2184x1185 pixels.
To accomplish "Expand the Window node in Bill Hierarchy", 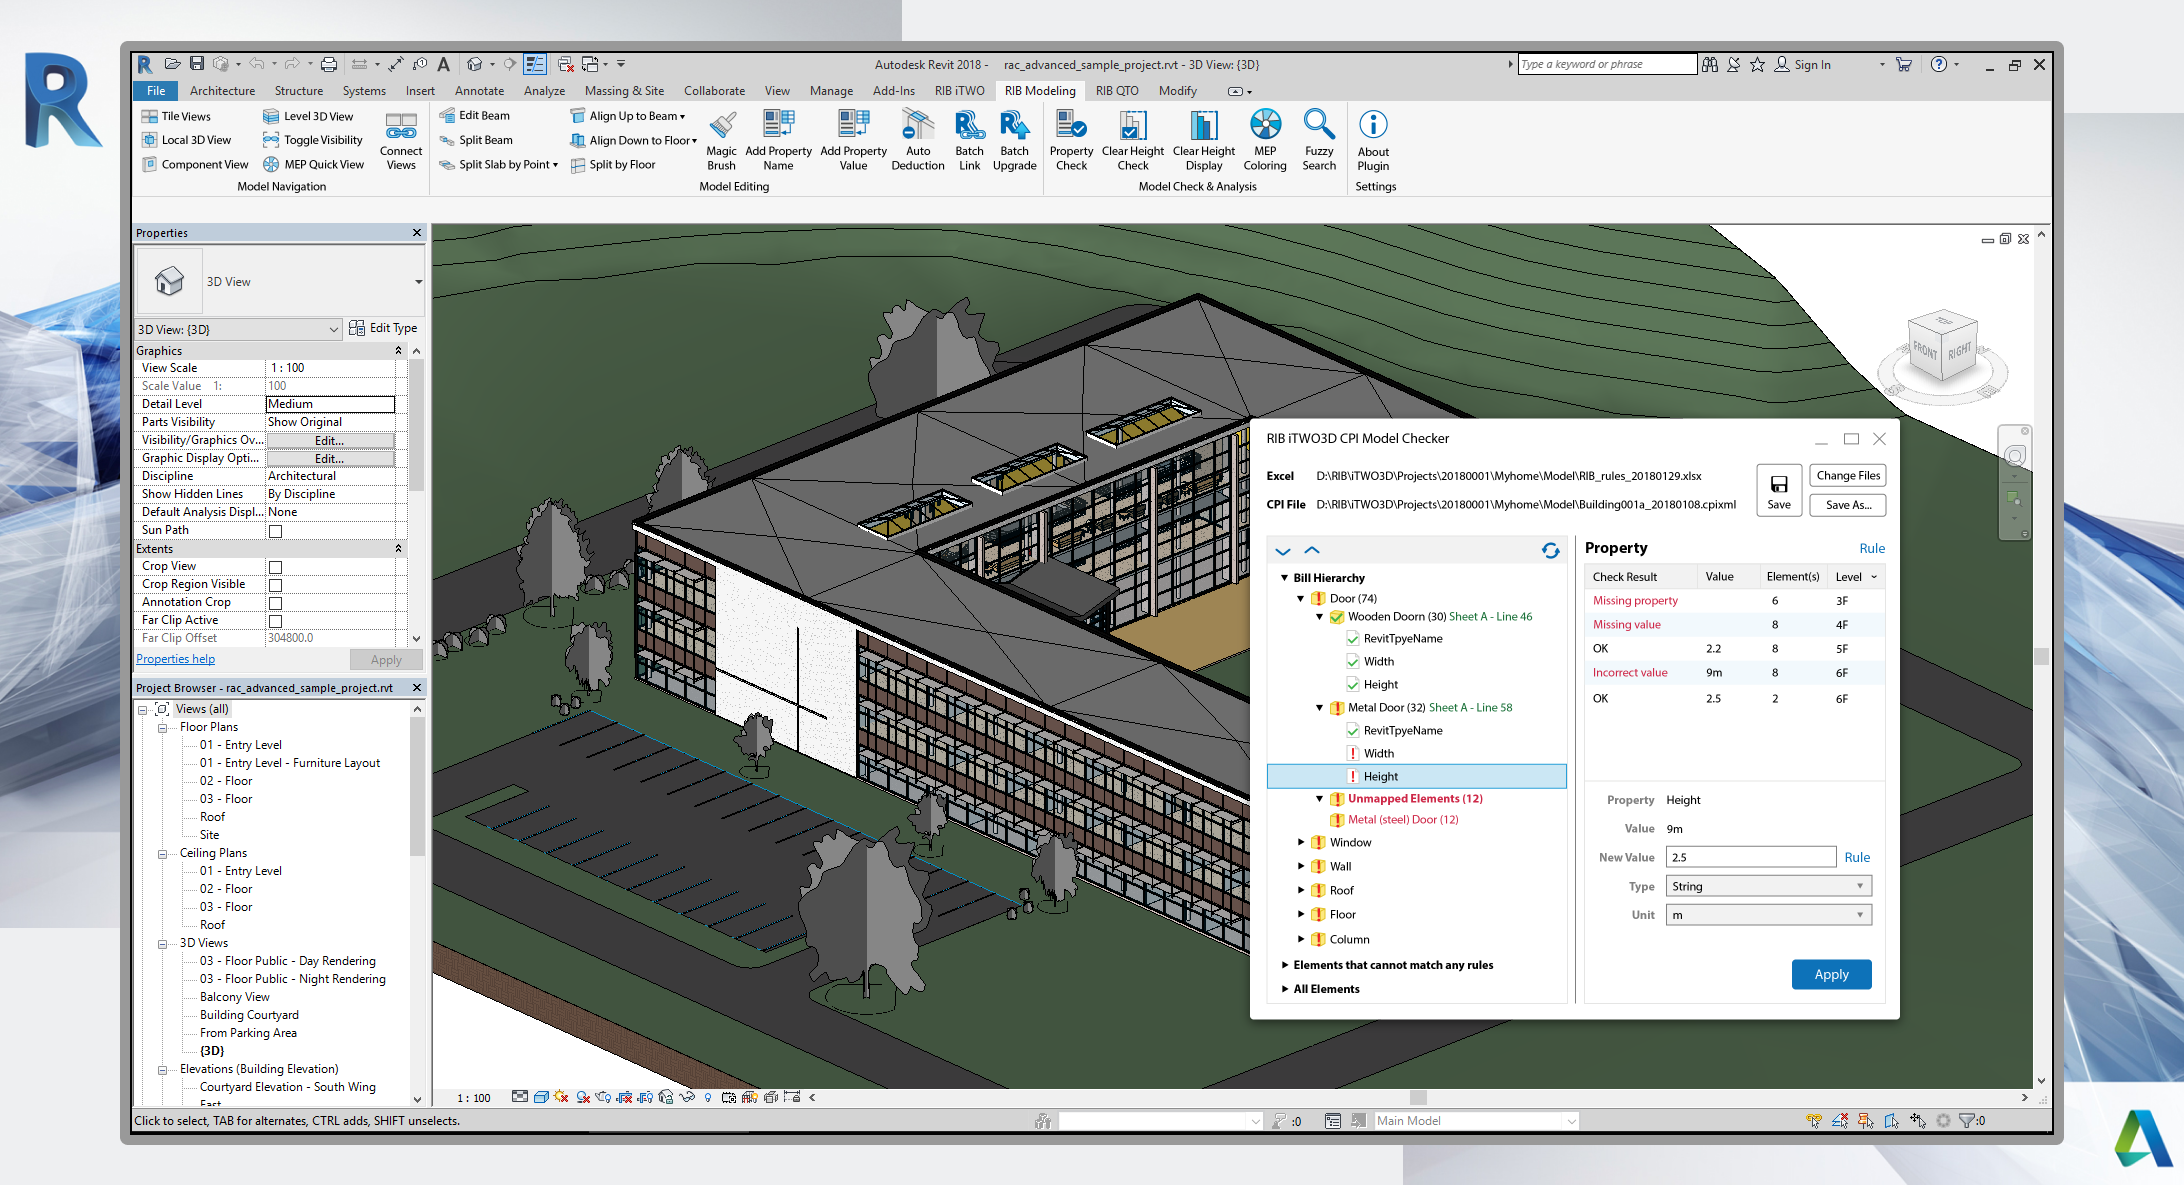I will tap(1300, 842).
